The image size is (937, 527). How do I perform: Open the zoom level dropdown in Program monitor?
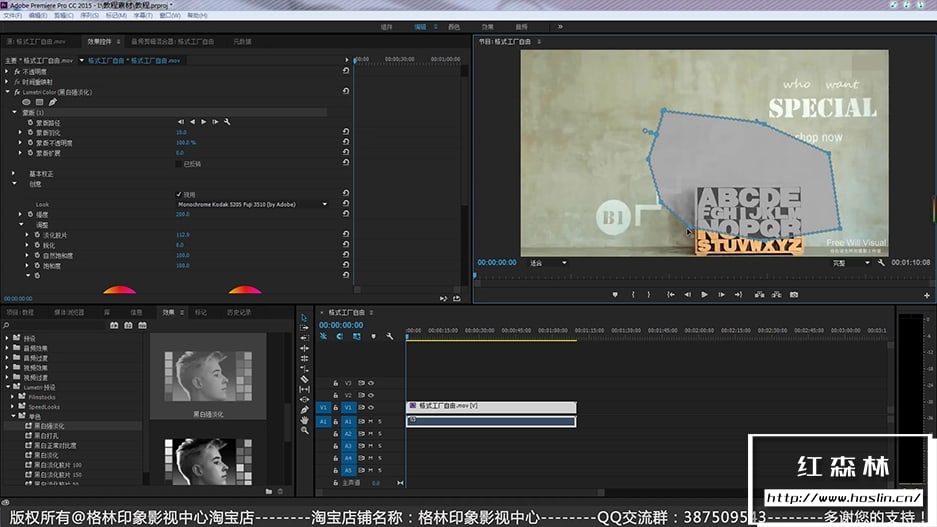548,263
